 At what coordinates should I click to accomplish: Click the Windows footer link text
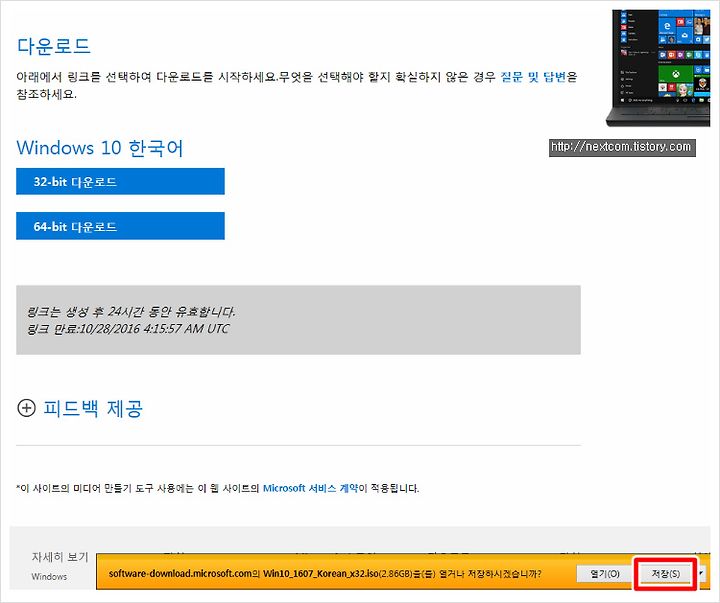pyautogui.click(x=49, y=576)
